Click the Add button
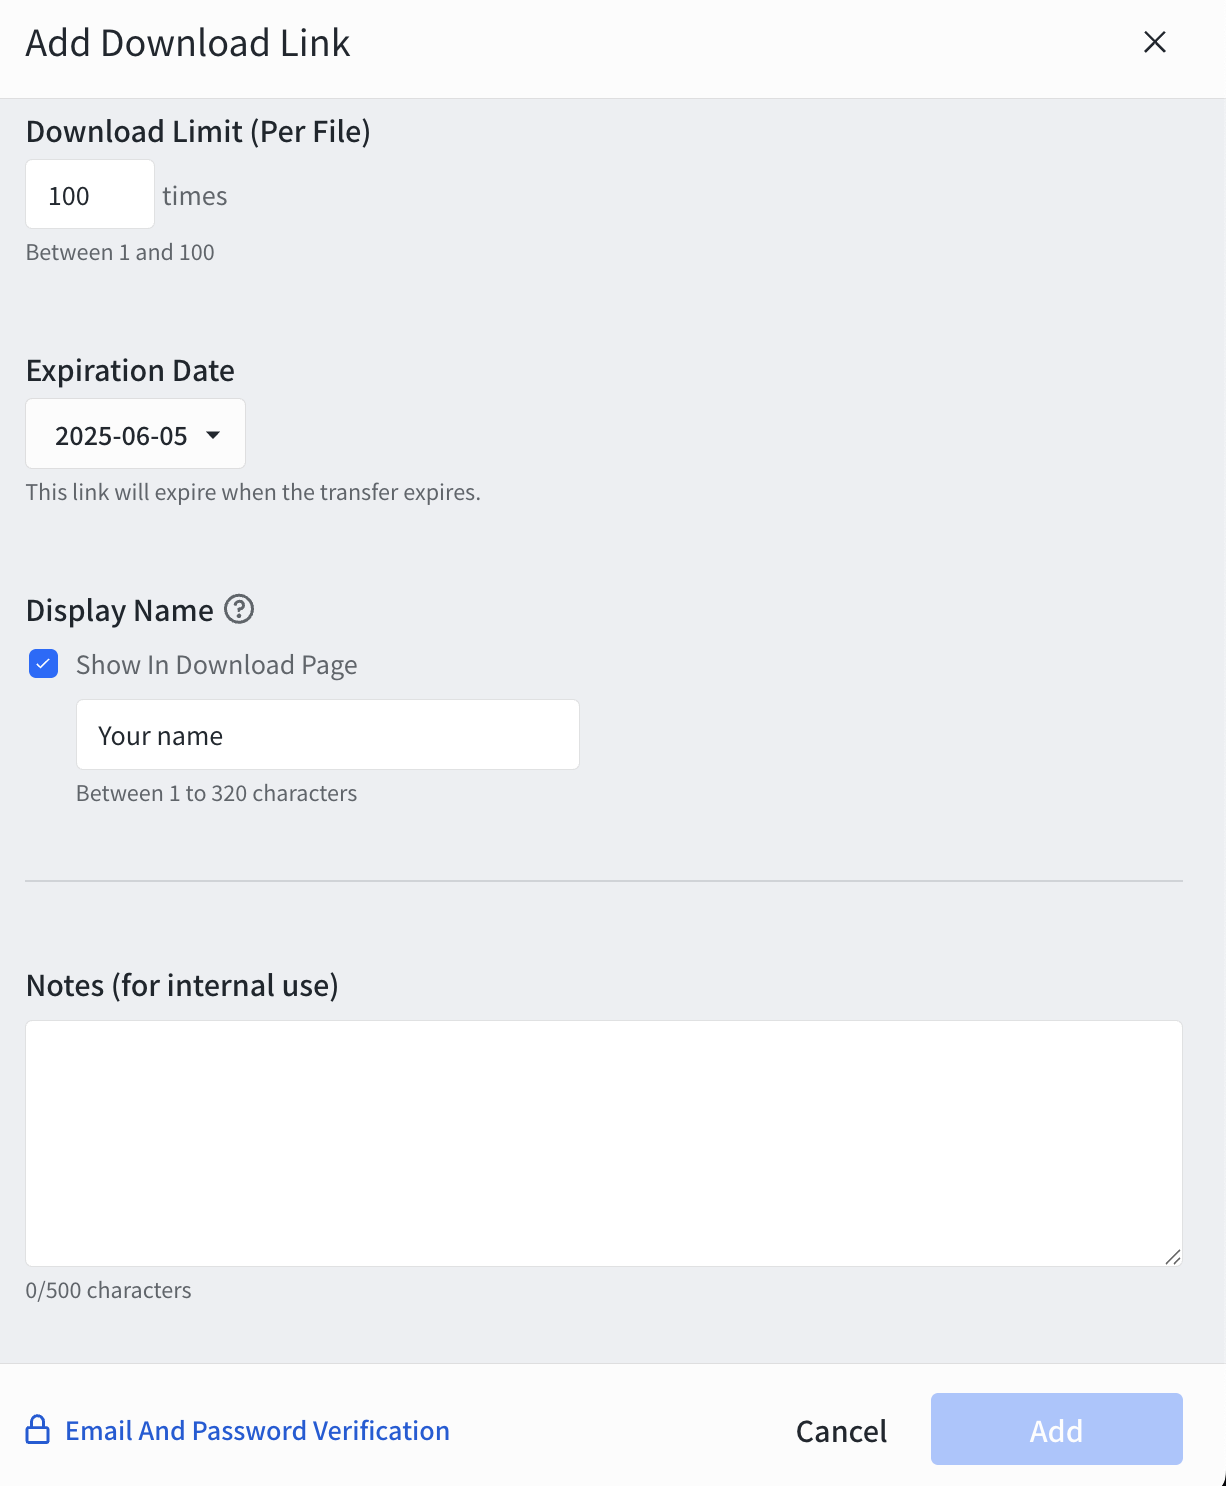This screenshot has height=1486, width=1226. coord(1057,1429)
